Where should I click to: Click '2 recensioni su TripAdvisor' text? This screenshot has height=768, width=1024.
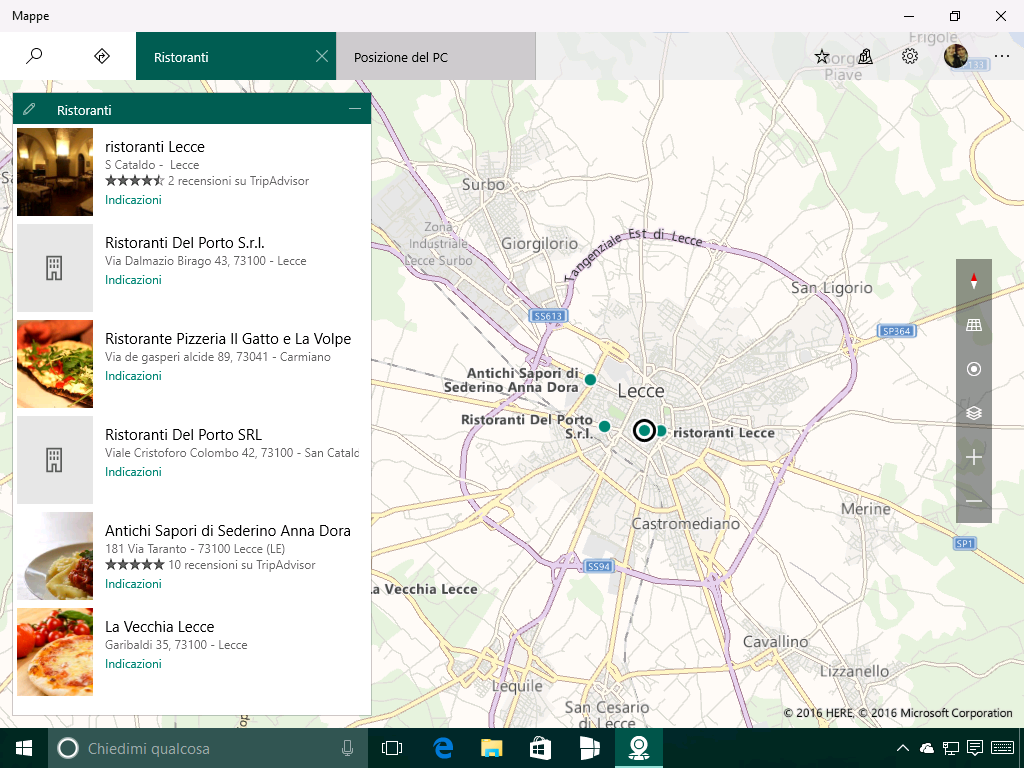point(238,181)
